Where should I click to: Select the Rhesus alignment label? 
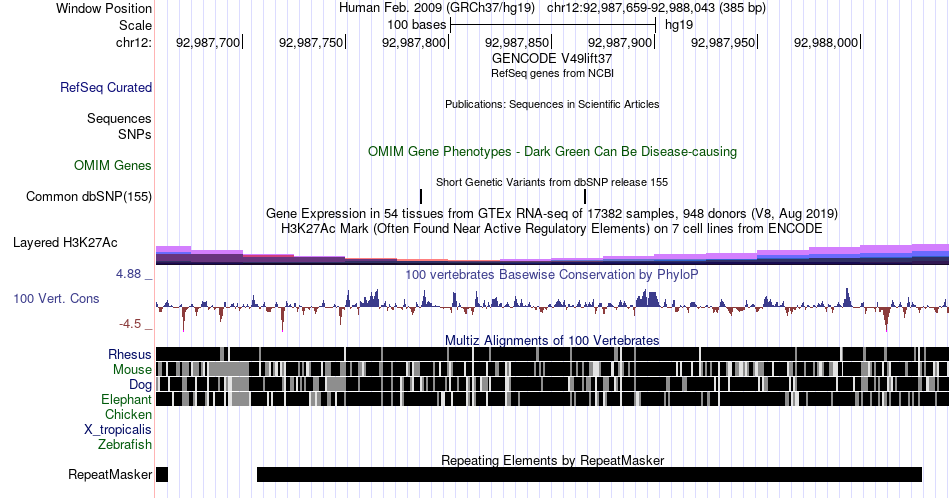coord(130,354)
